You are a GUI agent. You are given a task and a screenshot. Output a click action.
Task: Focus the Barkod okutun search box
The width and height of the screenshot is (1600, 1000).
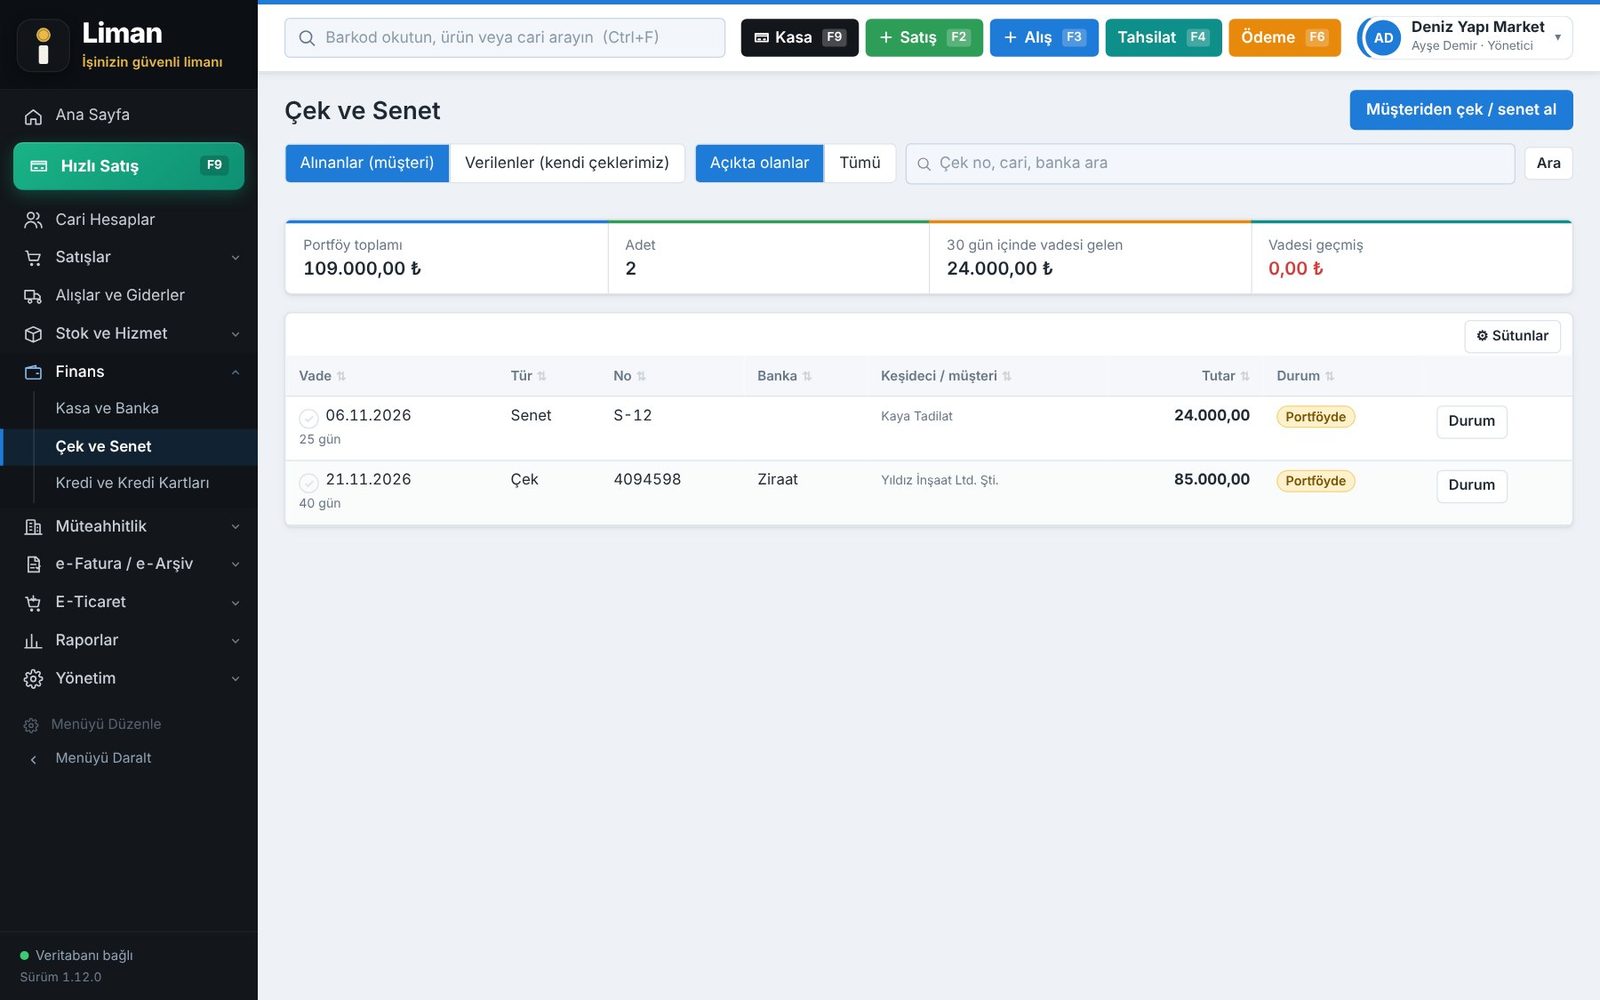tap(505, 38)
